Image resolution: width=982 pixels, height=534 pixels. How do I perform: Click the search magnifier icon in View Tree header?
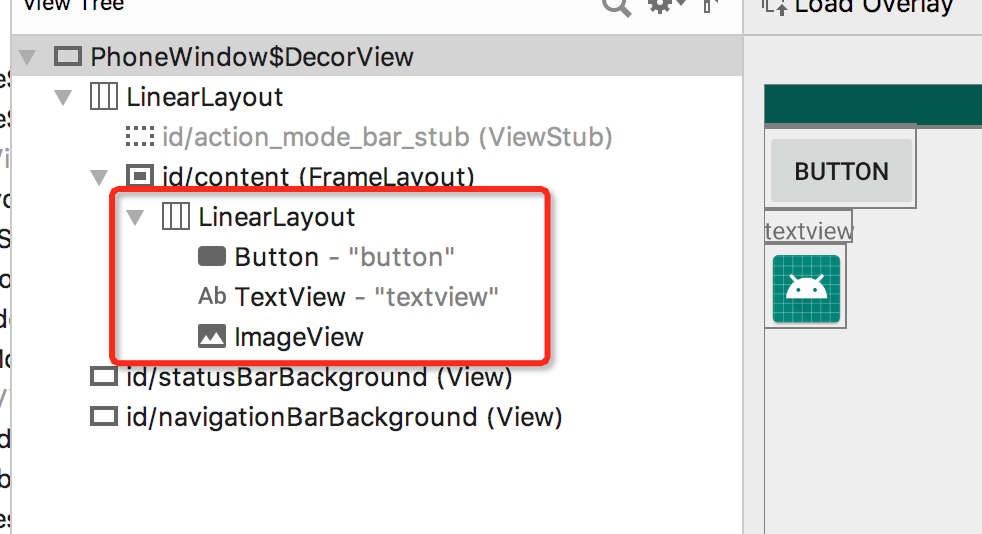(616, 6)
